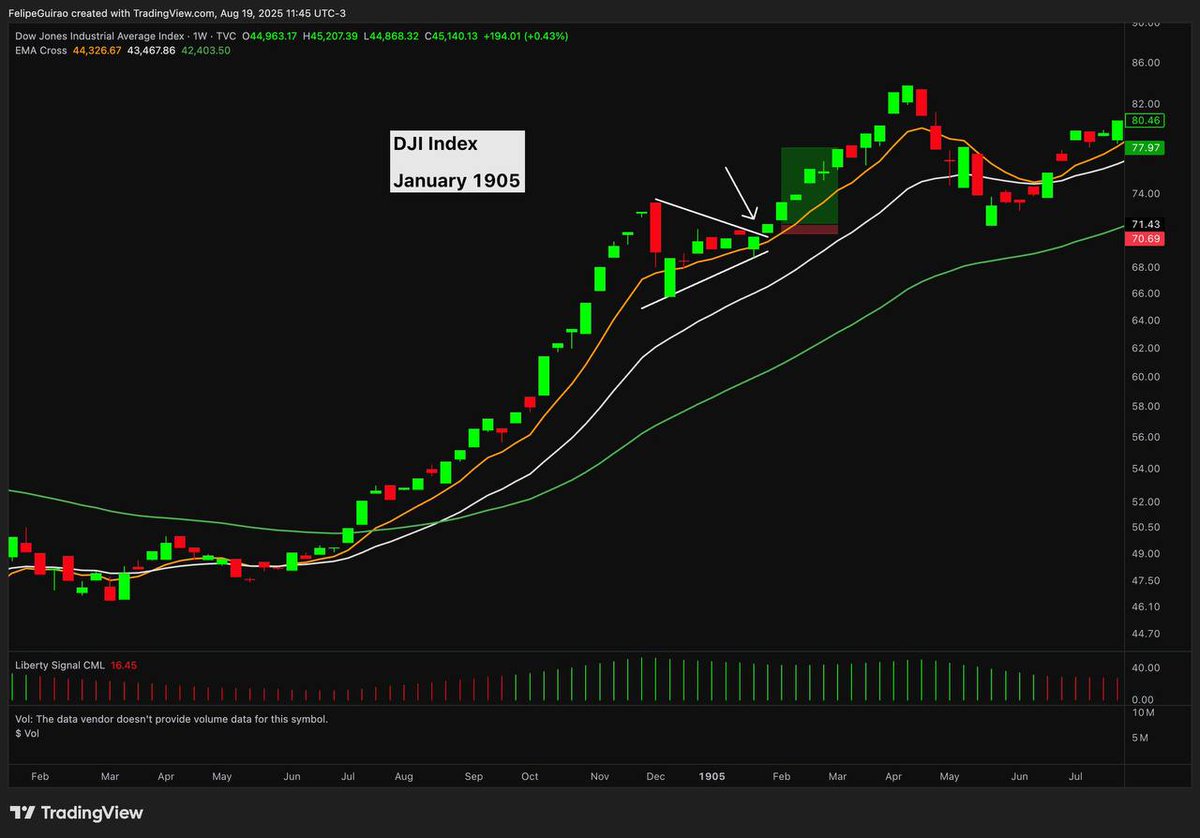Click the 66.00 price axis label

pos(1144,294)
